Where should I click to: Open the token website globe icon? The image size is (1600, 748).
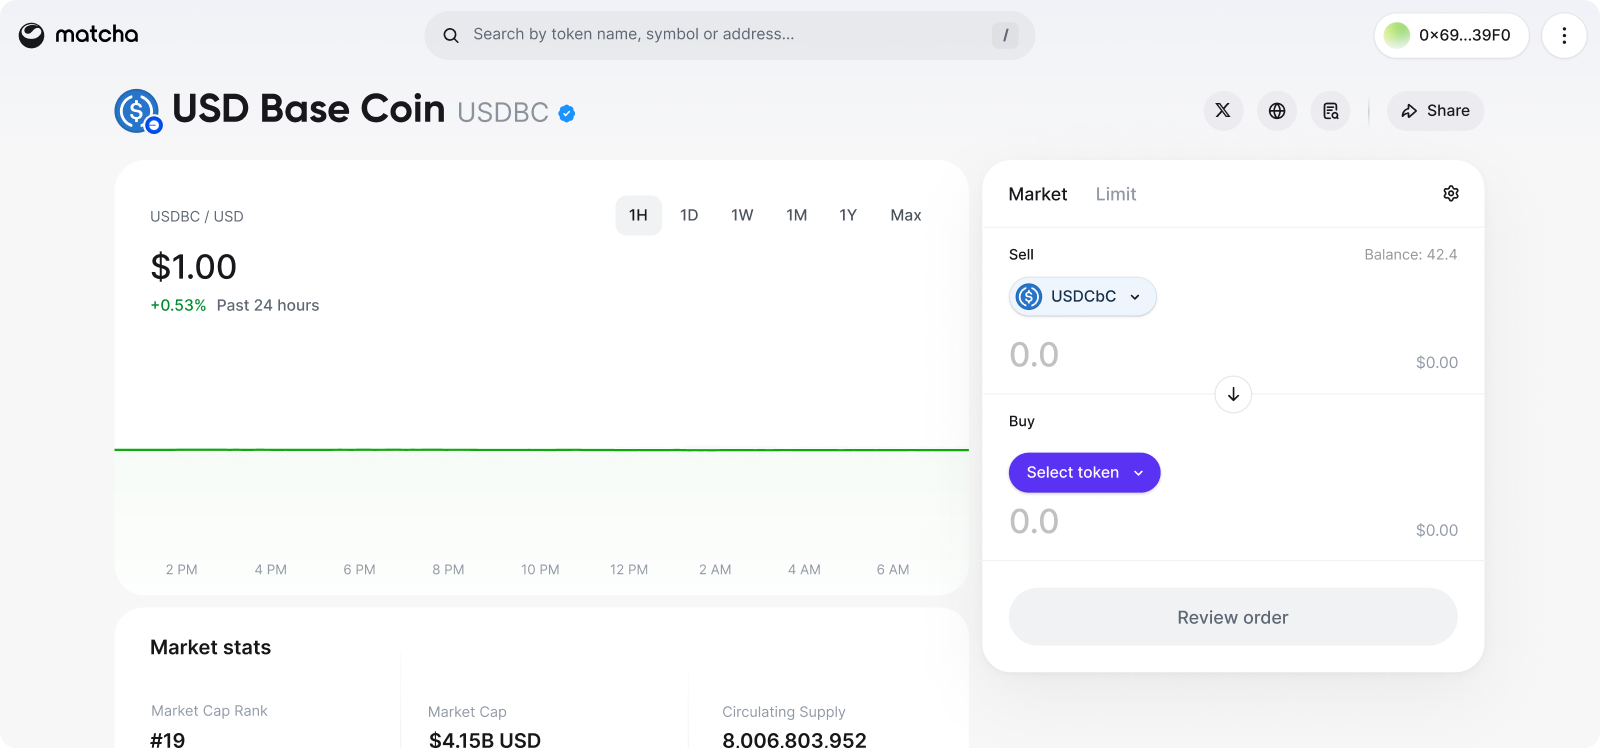[x=1277, y=111]
